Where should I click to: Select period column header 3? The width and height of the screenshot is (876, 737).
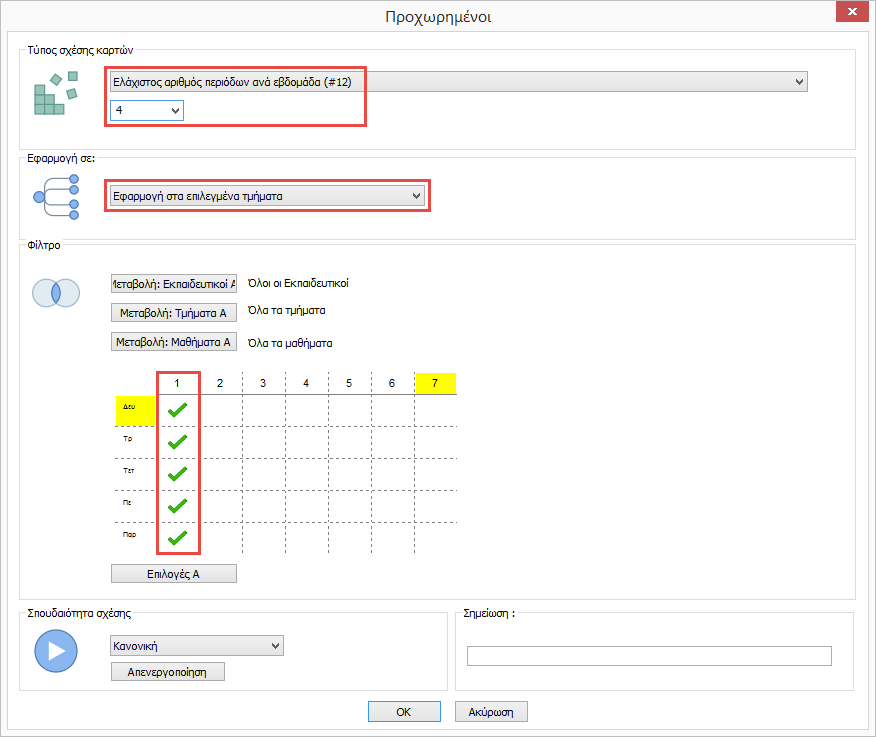tap(262, 383)
